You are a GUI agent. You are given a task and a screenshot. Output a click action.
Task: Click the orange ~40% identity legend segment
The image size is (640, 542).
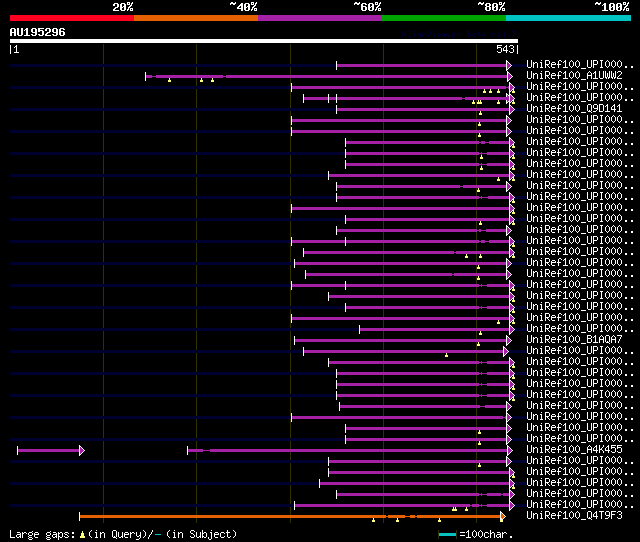[196, 18]
